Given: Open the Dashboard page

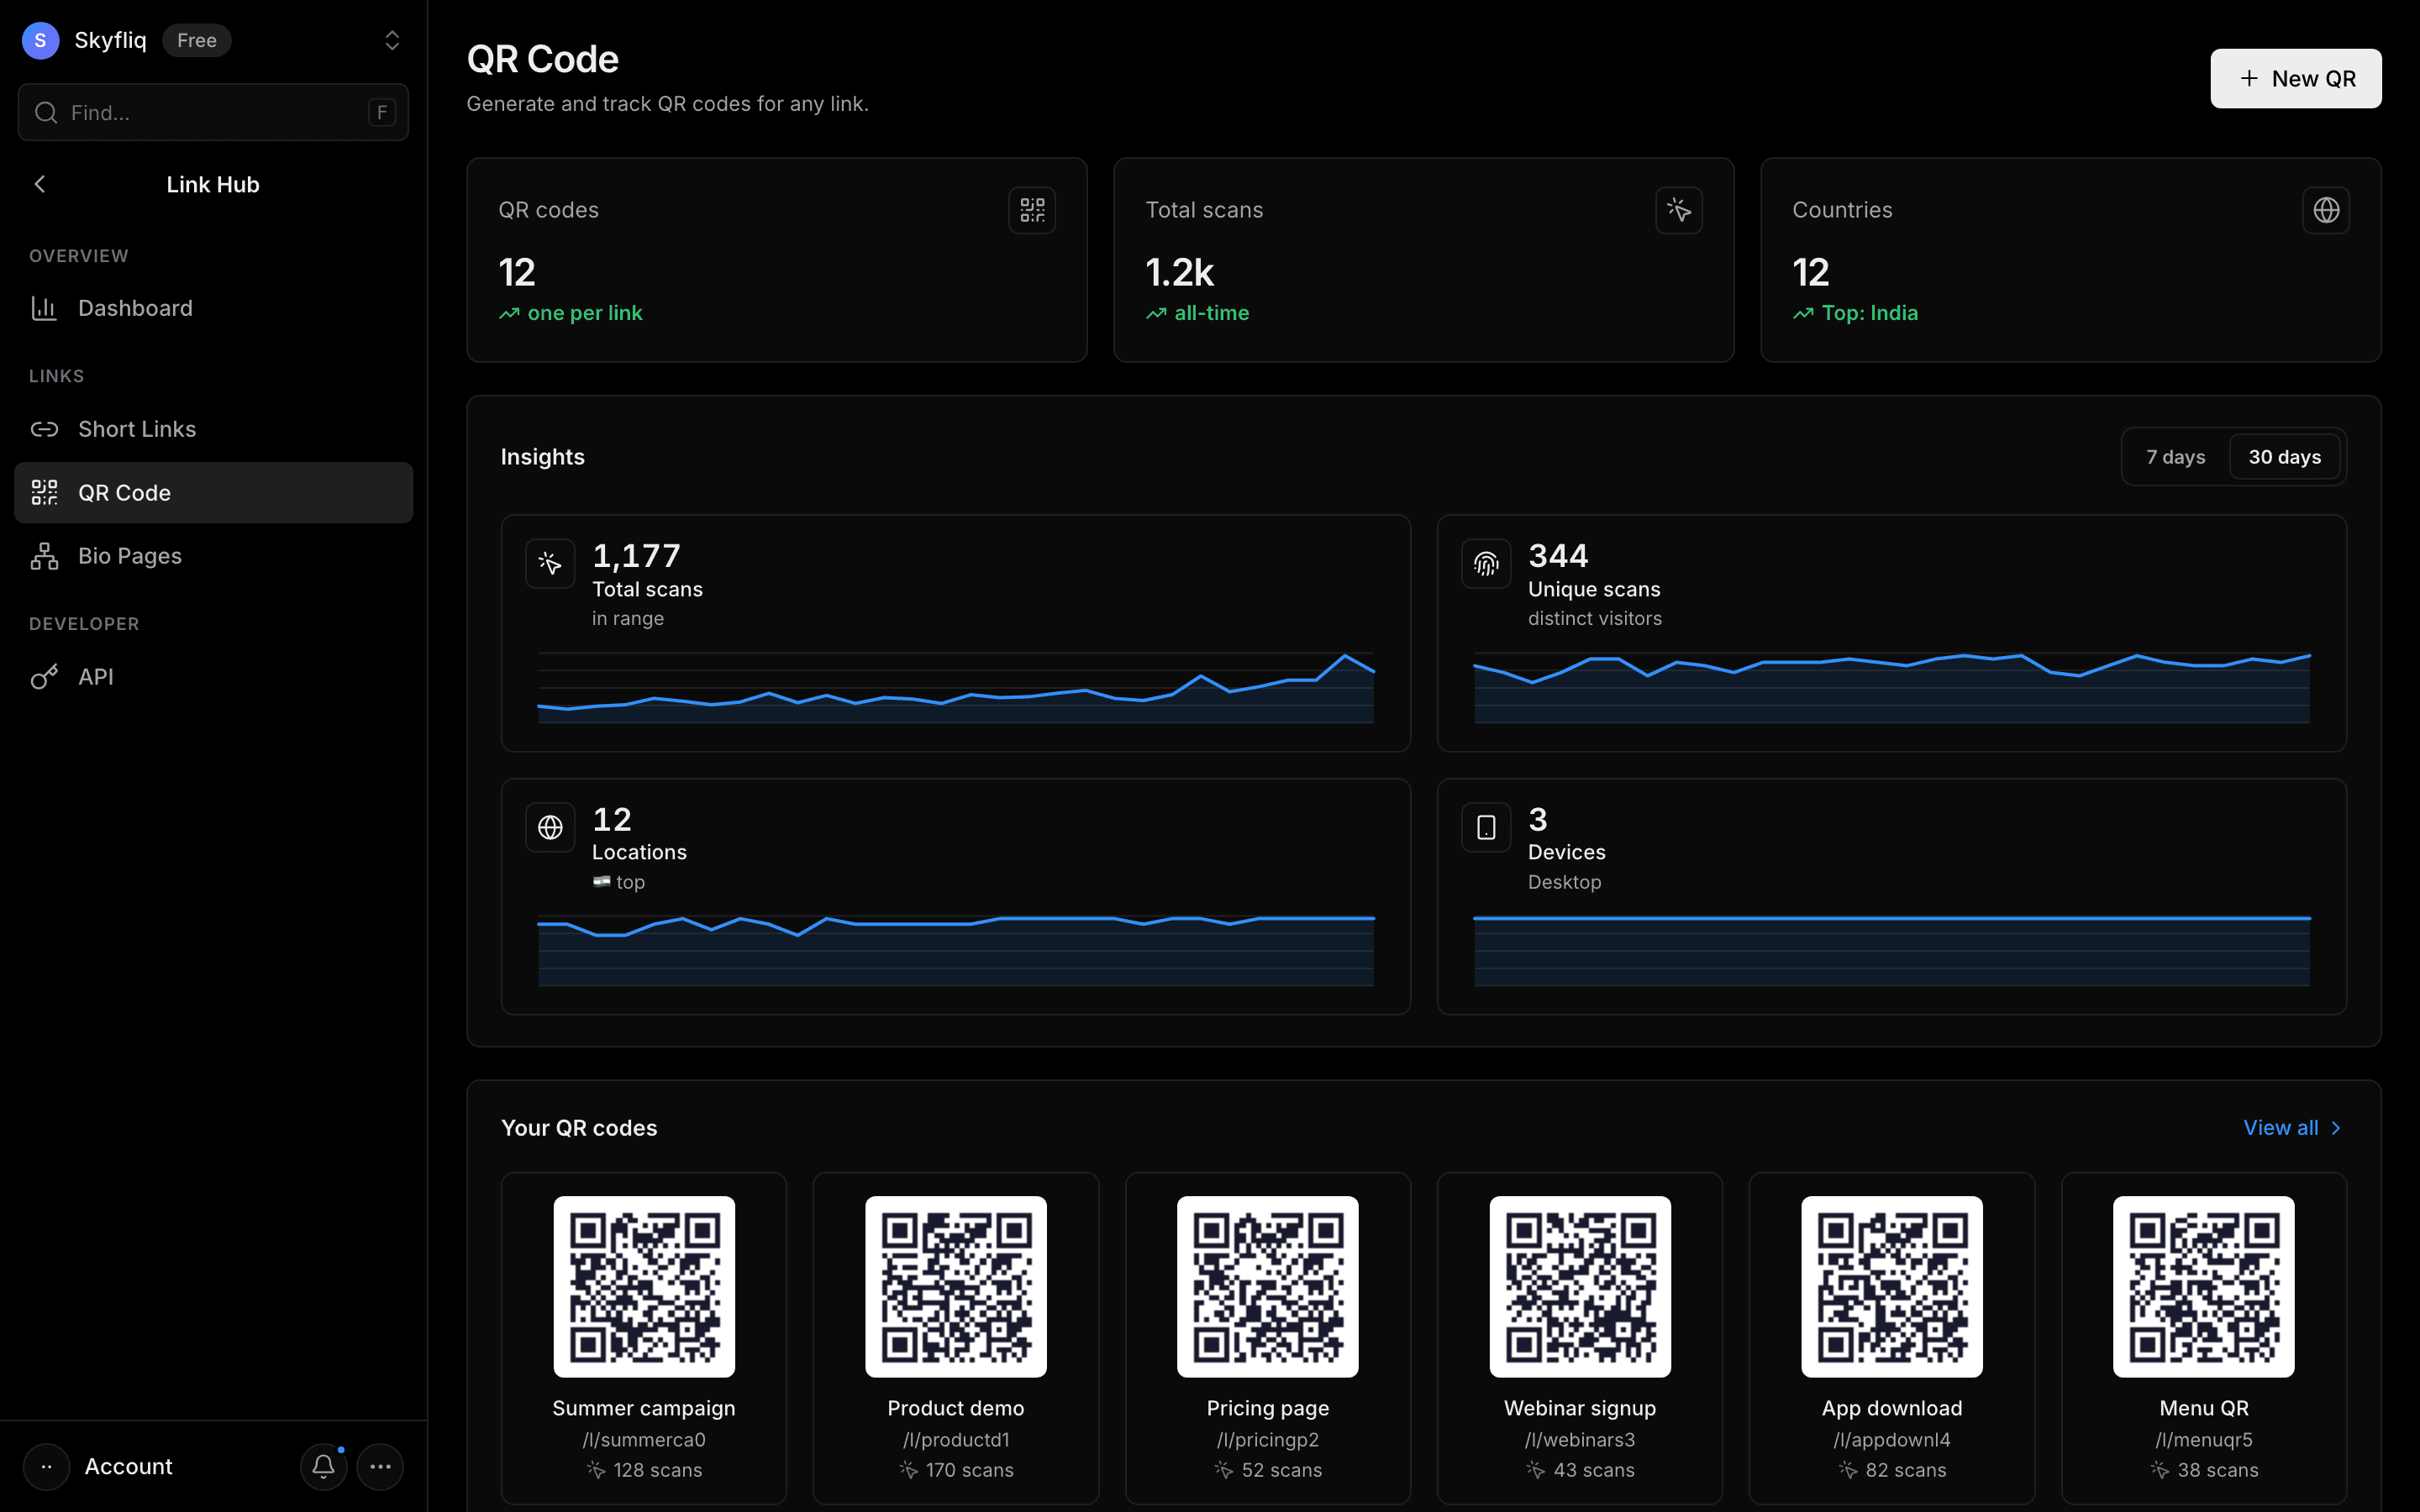Looking at the screenshot, I should 213,308.
